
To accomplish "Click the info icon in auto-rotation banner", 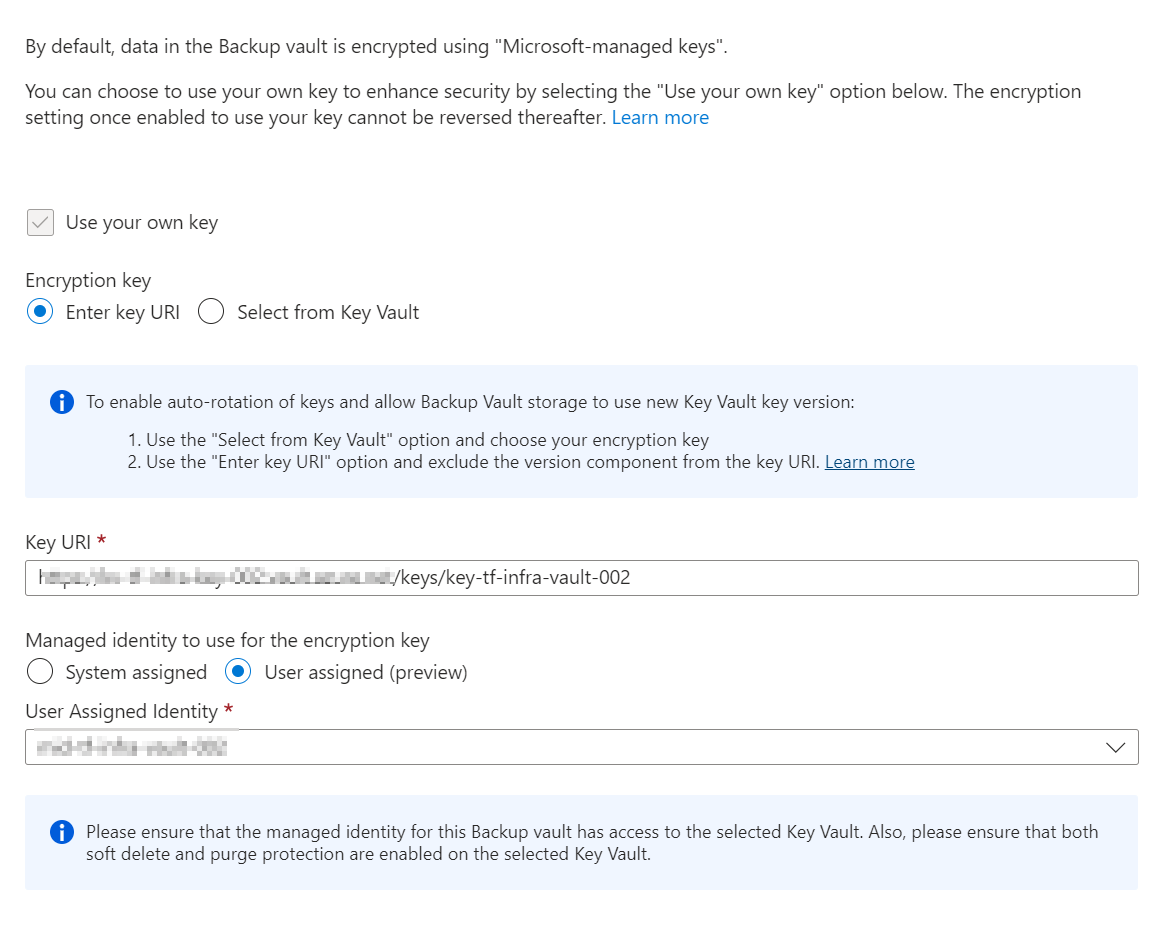I will pos(62,403).
